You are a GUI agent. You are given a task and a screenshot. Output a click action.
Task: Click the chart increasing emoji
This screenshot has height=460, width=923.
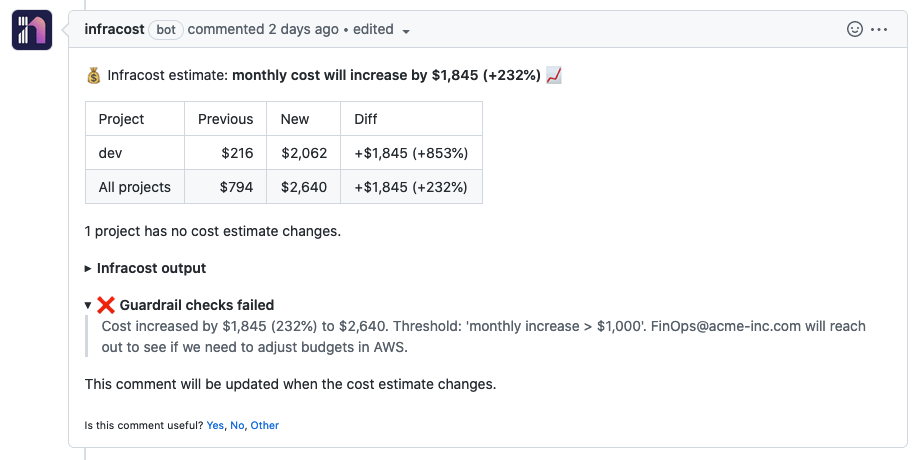pos(554,75)
